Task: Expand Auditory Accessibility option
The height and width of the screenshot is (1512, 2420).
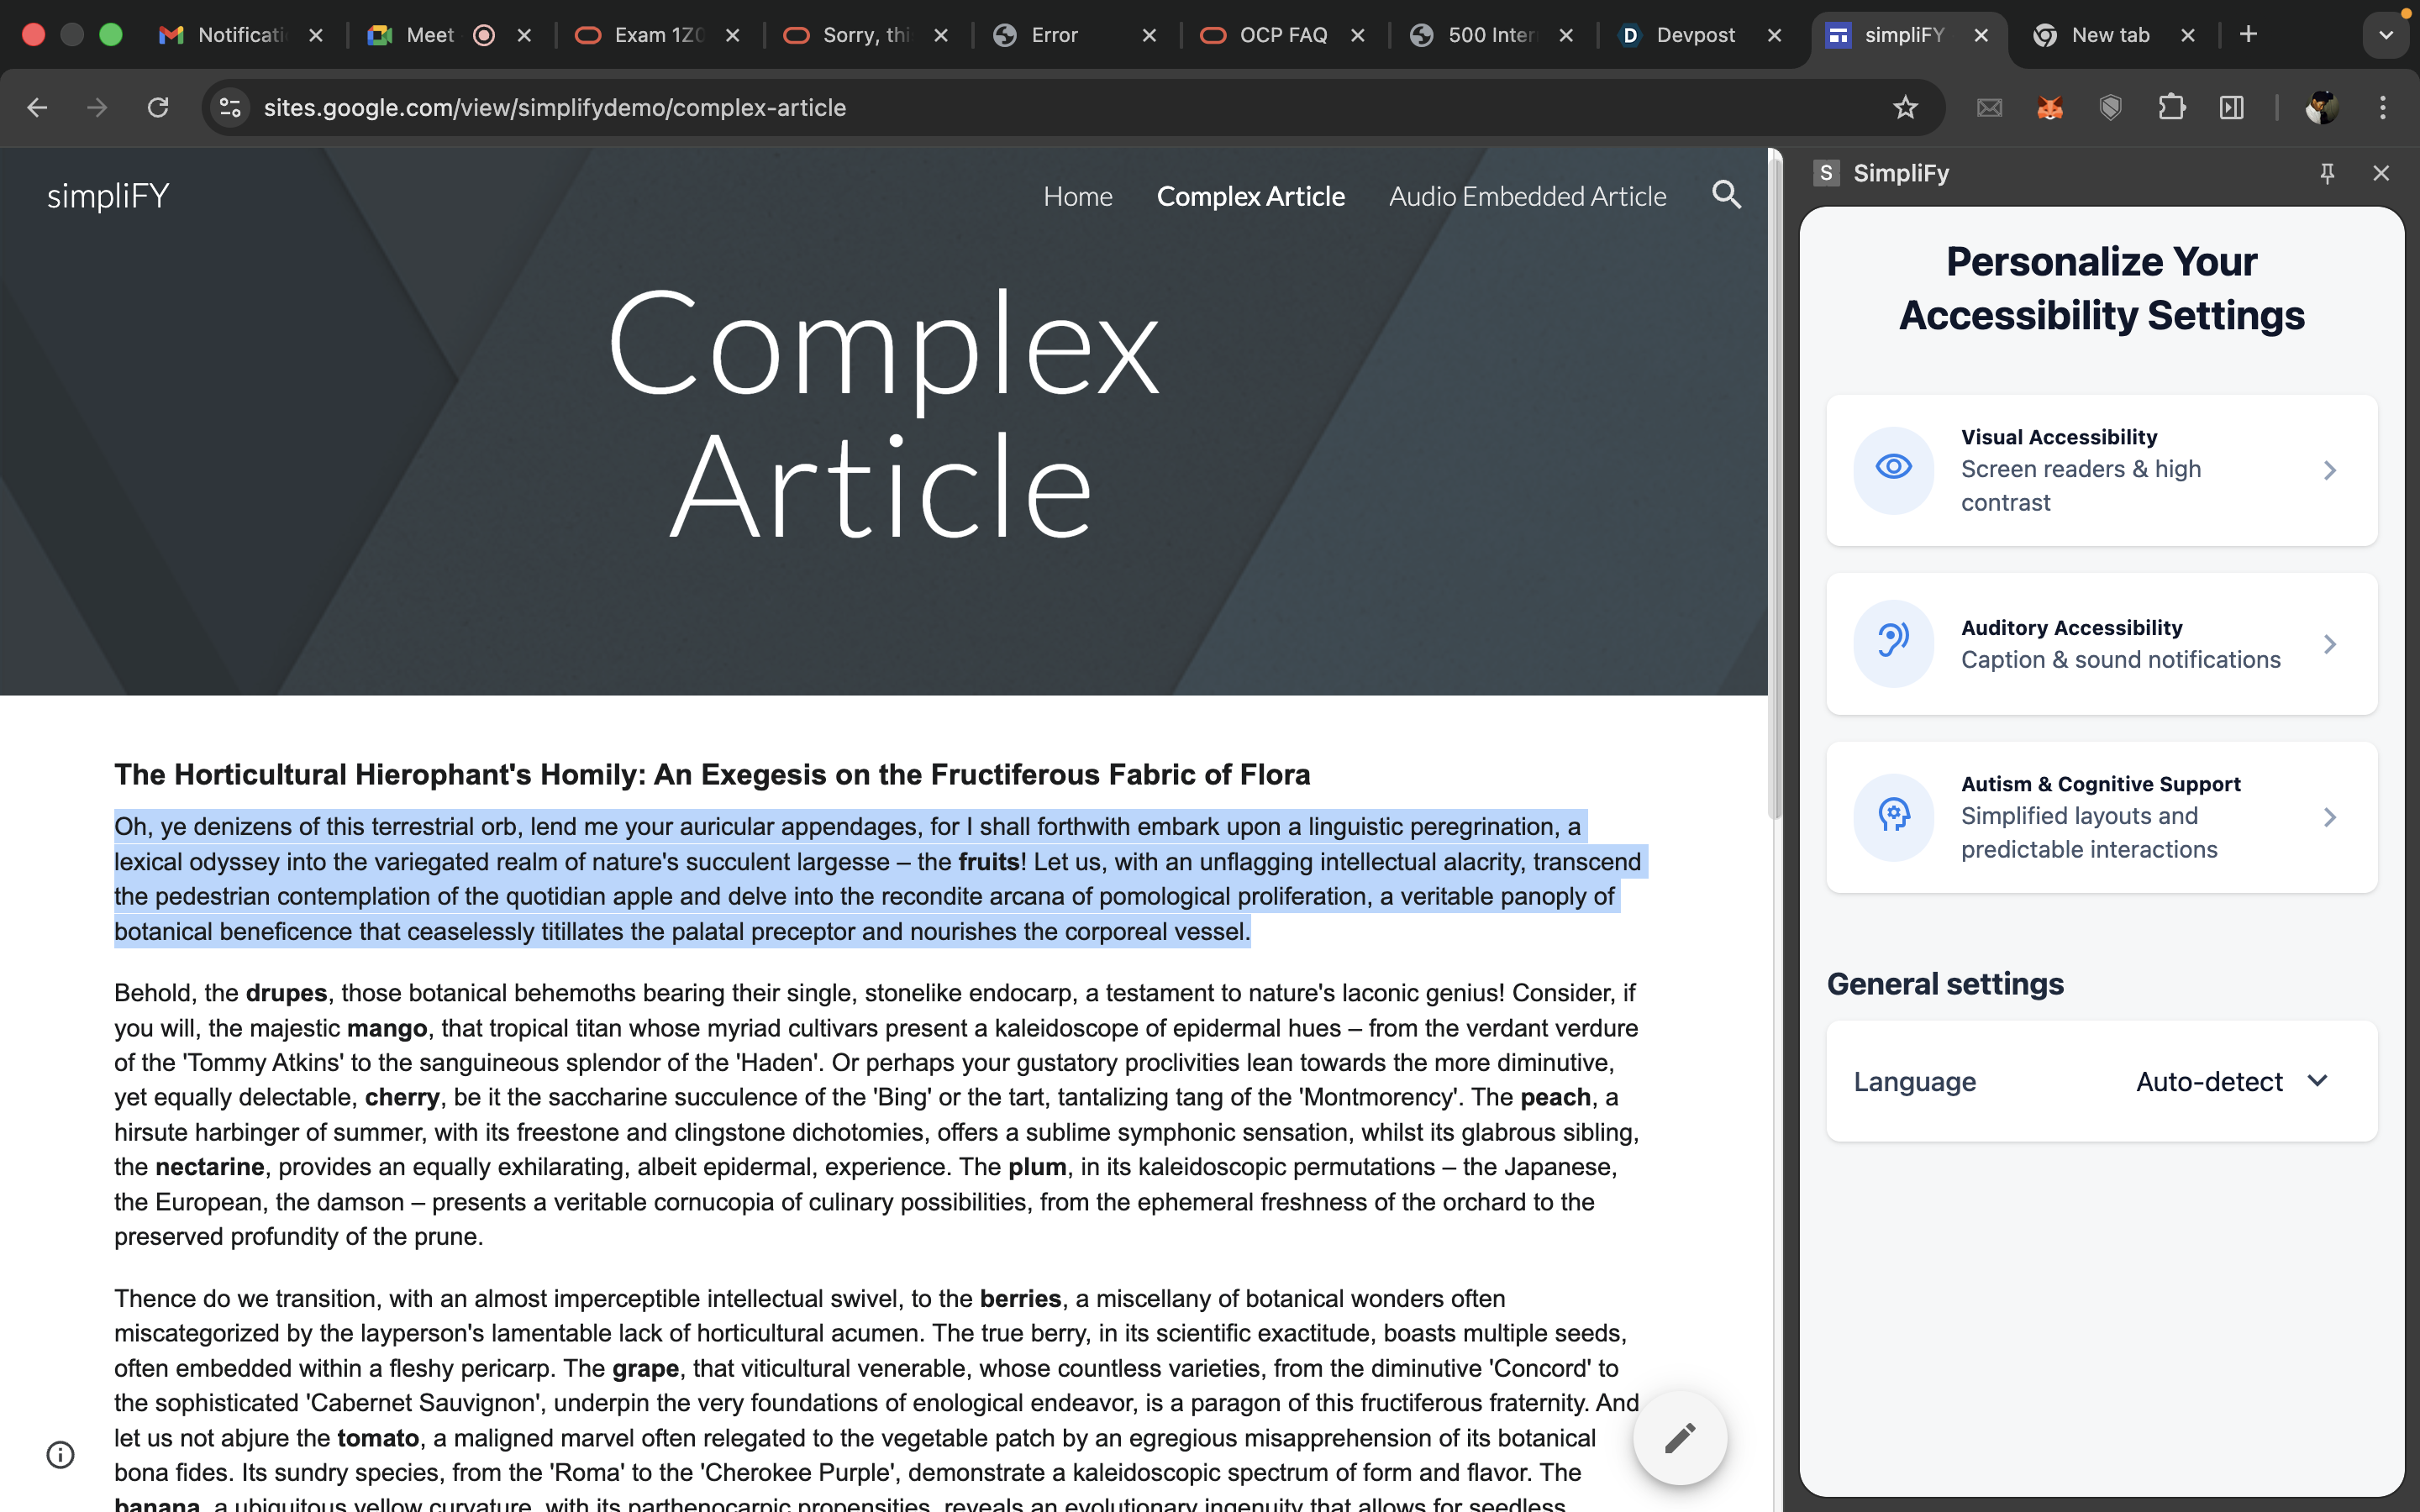Action: tap(2329, 644)
